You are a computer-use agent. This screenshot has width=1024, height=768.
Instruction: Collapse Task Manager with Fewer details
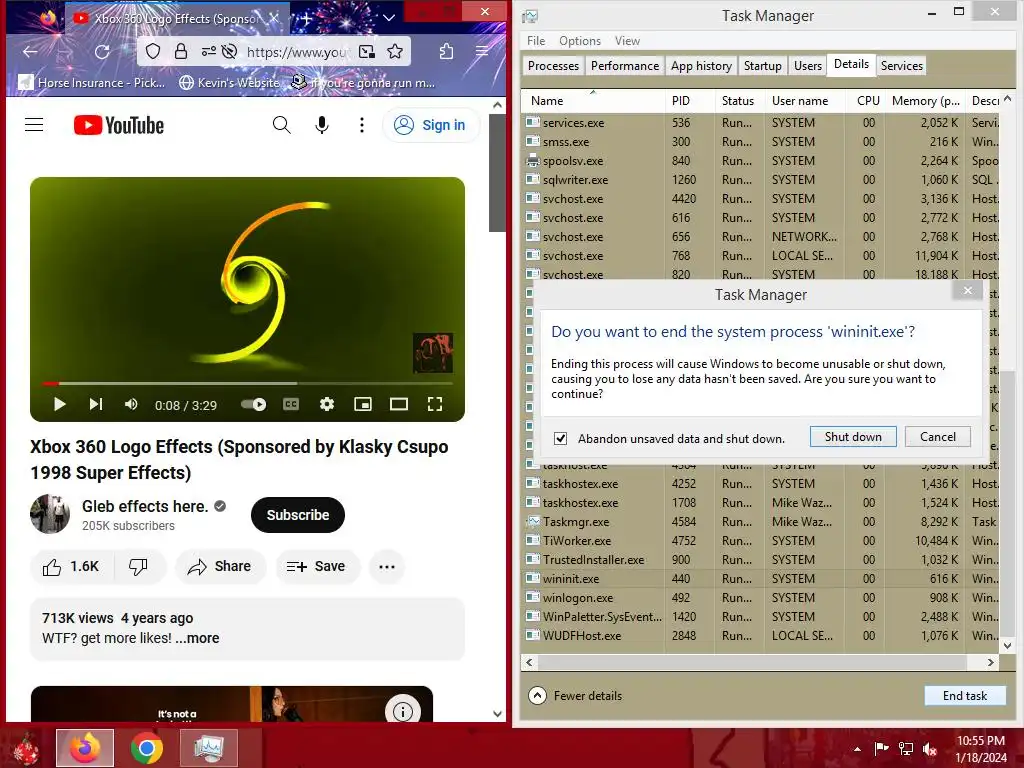(575, 696)
